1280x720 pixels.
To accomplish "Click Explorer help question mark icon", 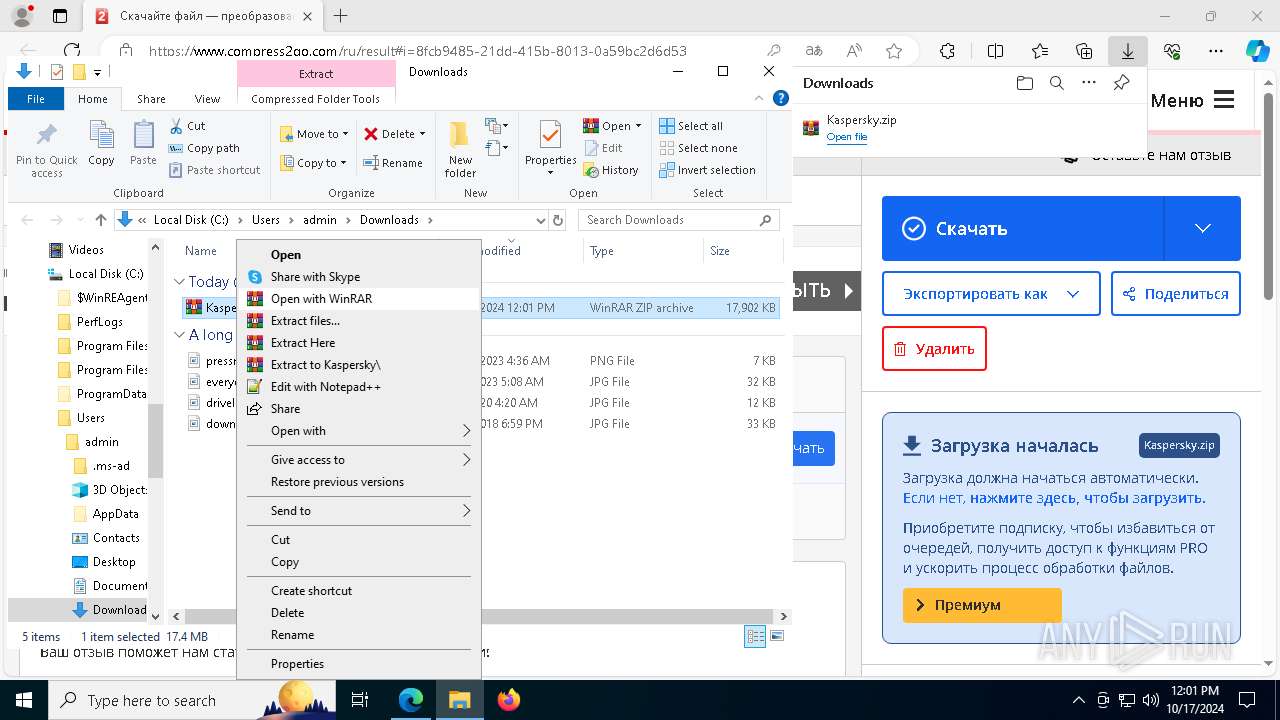I will point(782,98).
